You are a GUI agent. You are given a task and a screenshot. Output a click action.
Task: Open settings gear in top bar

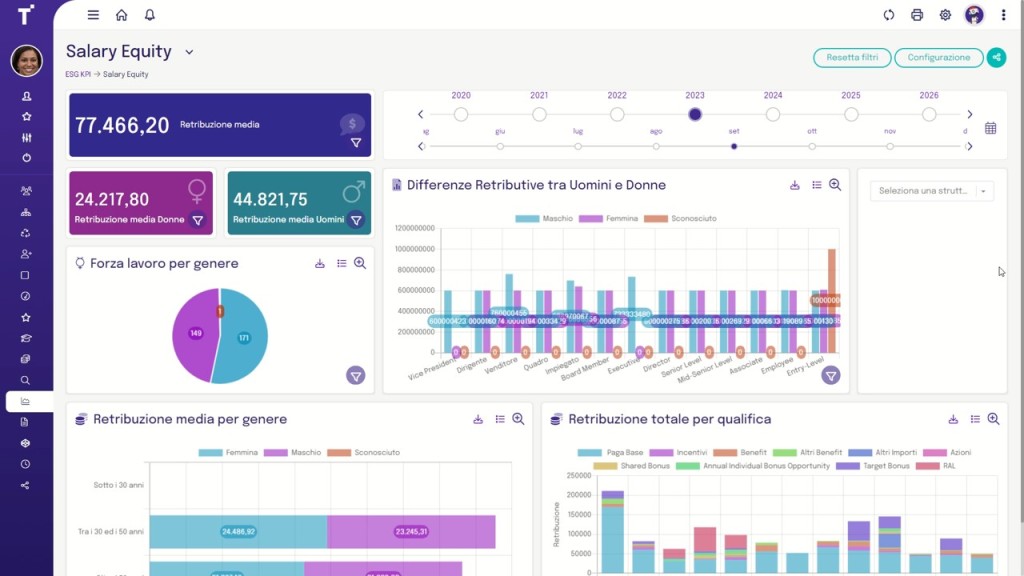coord(945,15)
